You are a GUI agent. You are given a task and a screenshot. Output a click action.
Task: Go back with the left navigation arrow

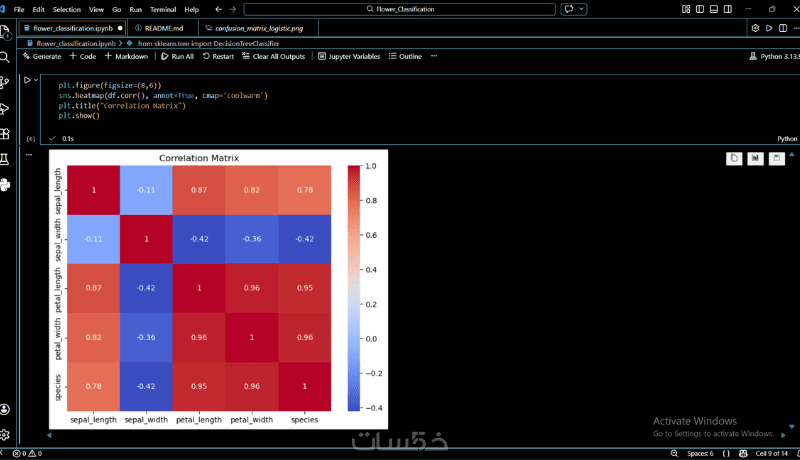click(x=219, y=9)
